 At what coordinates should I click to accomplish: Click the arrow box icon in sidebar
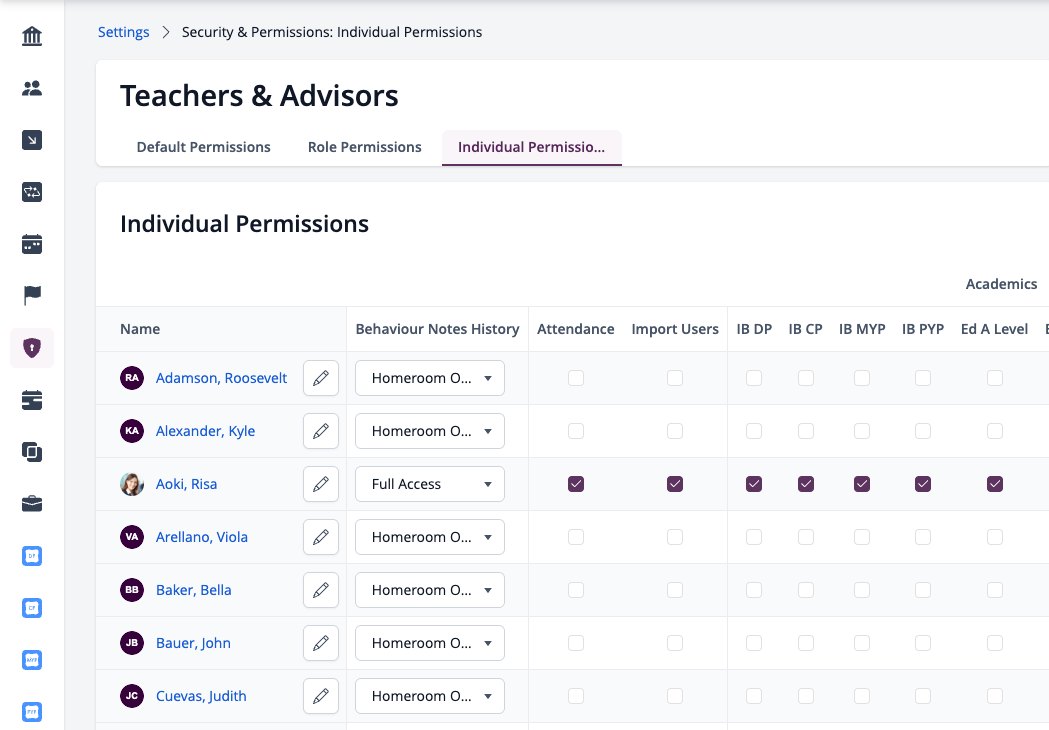tap(31, 140)
